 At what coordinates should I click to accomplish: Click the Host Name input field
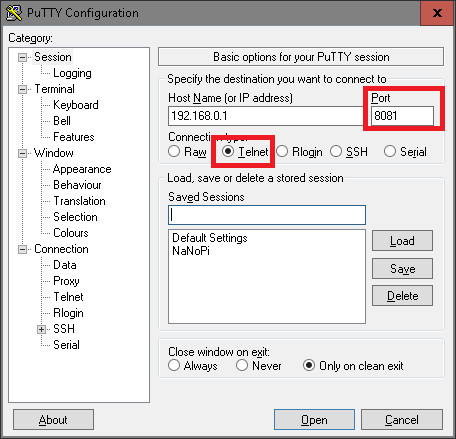point(266,116)
